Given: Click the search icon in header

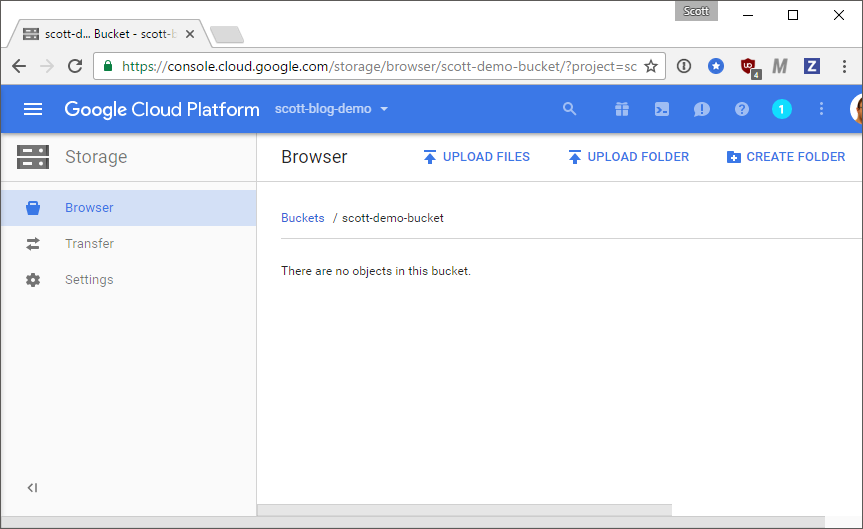Looking at the screenshot, I should coord(570,109).
